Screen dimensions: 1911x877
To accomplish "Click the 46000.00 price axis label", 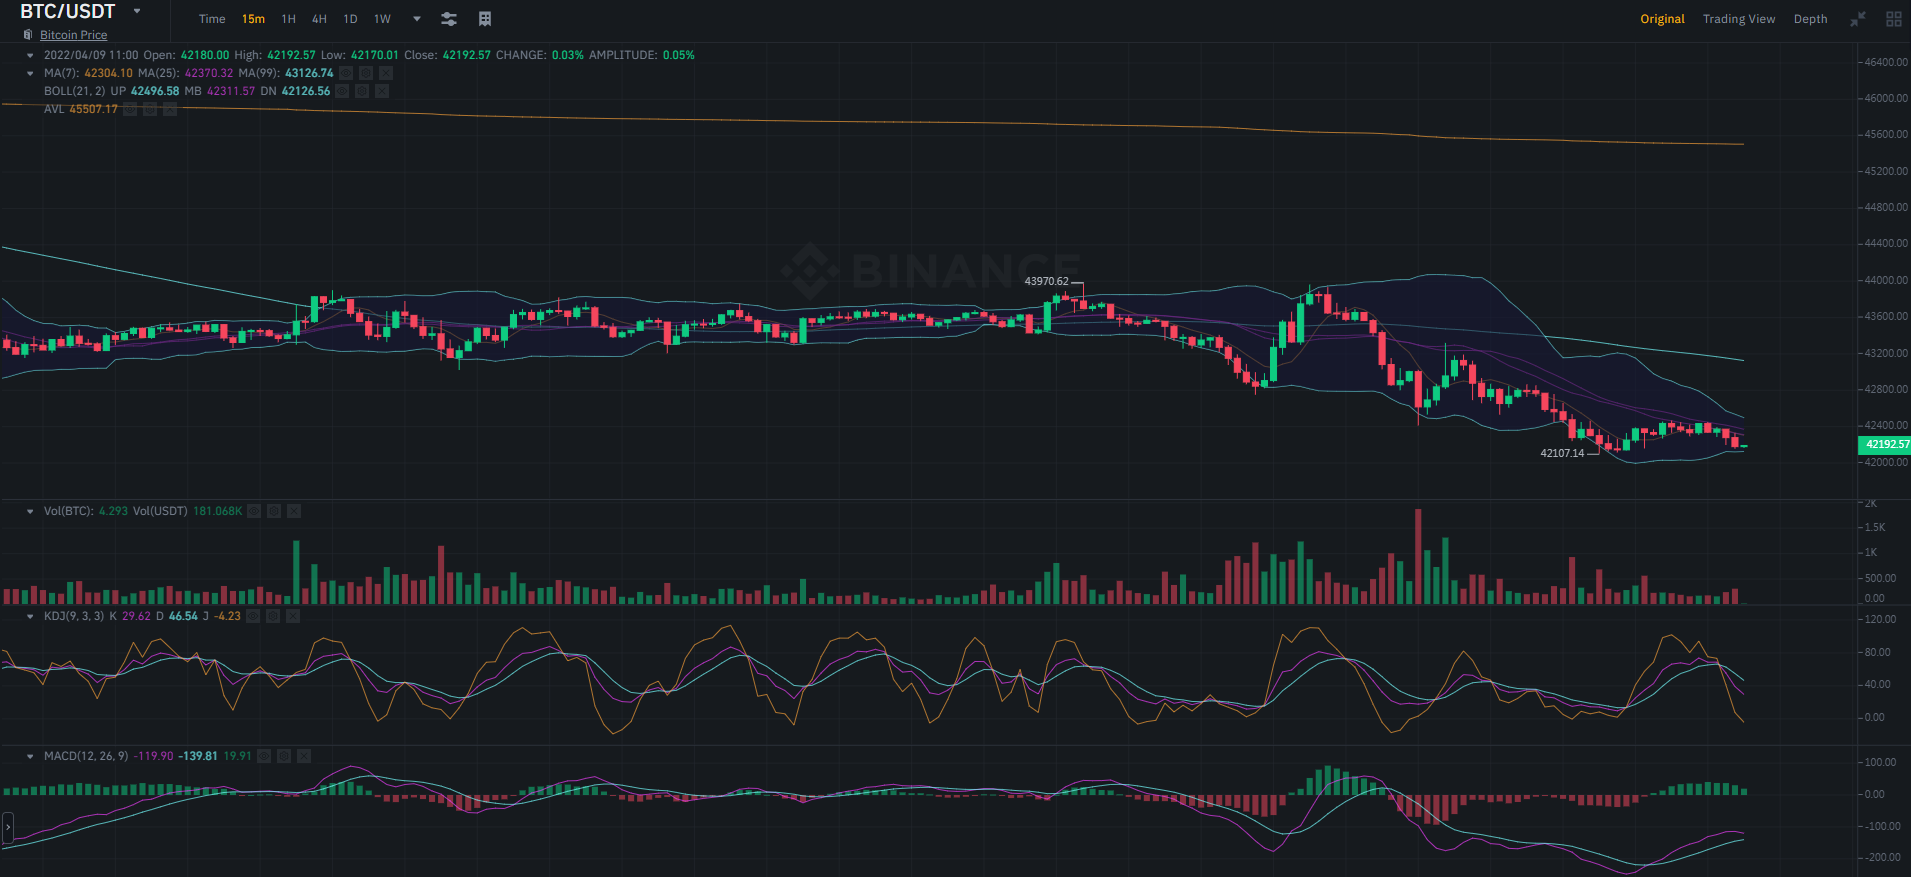I will coord(1886,98).
